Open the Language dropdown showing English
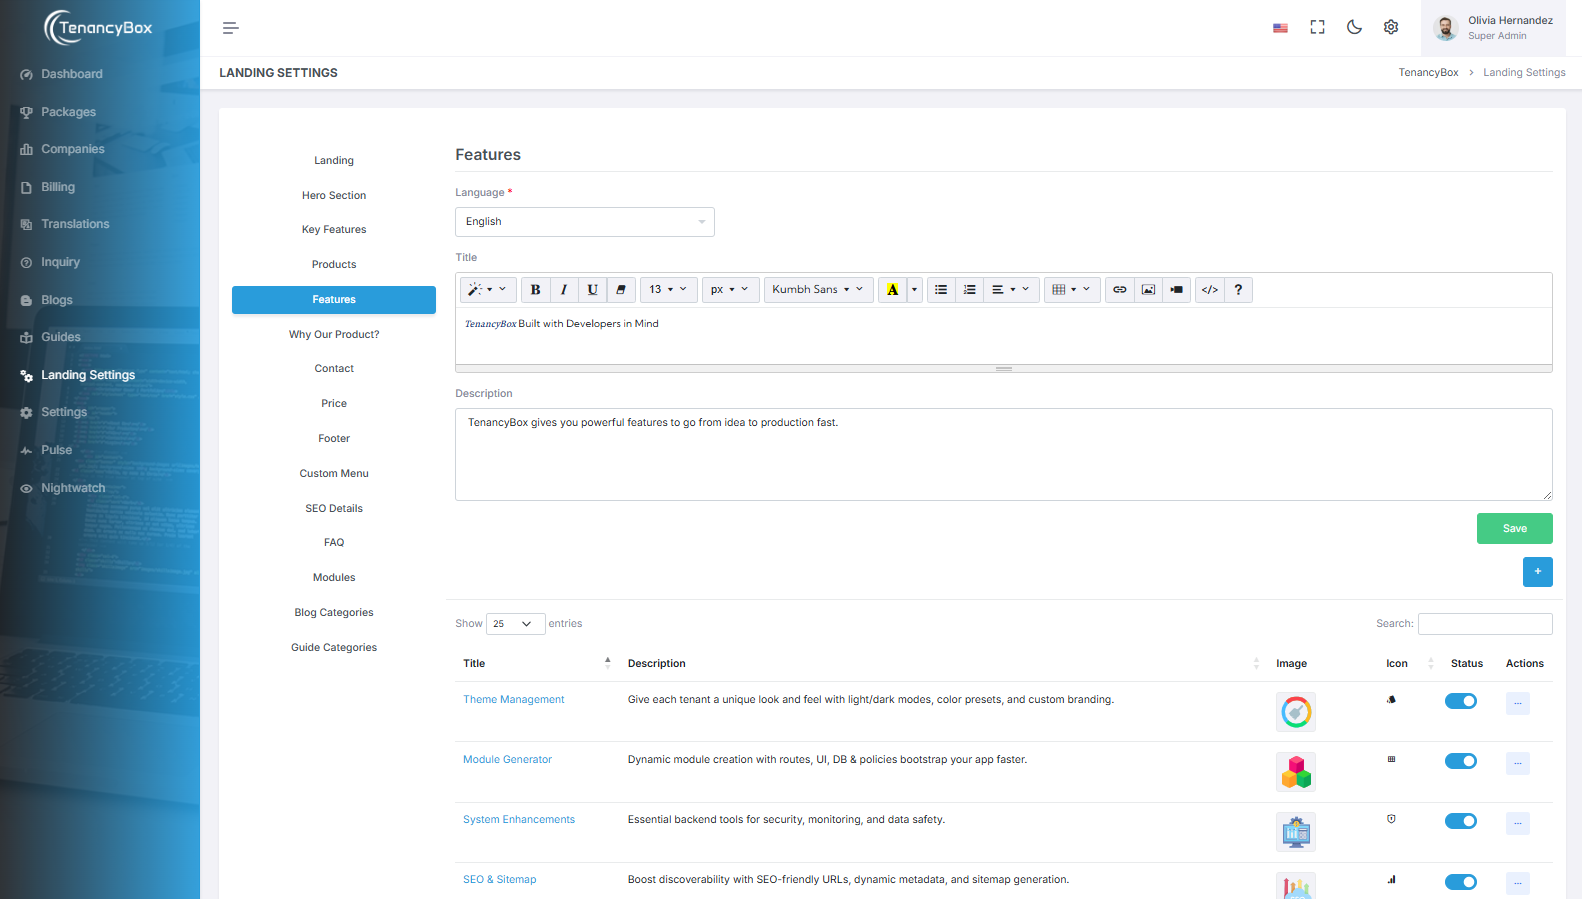This screenshot has width=1582, height=899. point(585,222)
